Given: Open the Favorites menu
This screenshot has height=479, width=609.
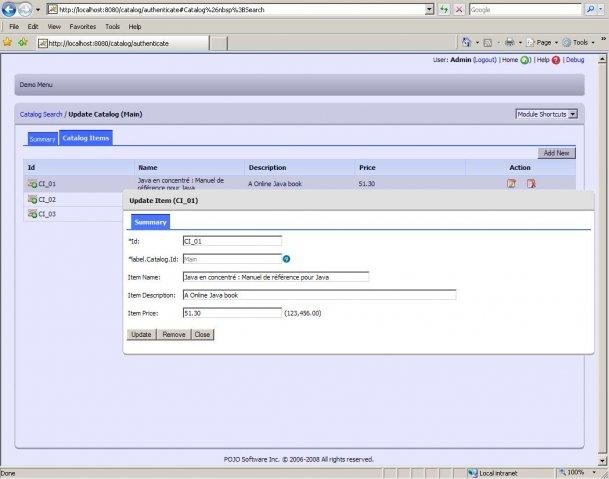Looking at the screenshot, I should click(x=83, y=27).
